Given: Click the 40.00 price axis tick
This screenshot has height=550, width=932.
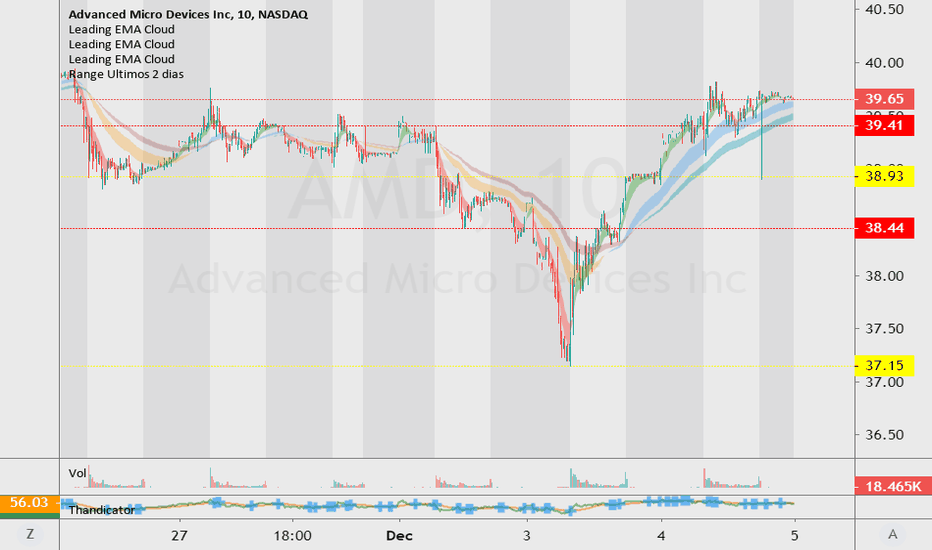Looking at the screenshot, I should pos(884,63).
